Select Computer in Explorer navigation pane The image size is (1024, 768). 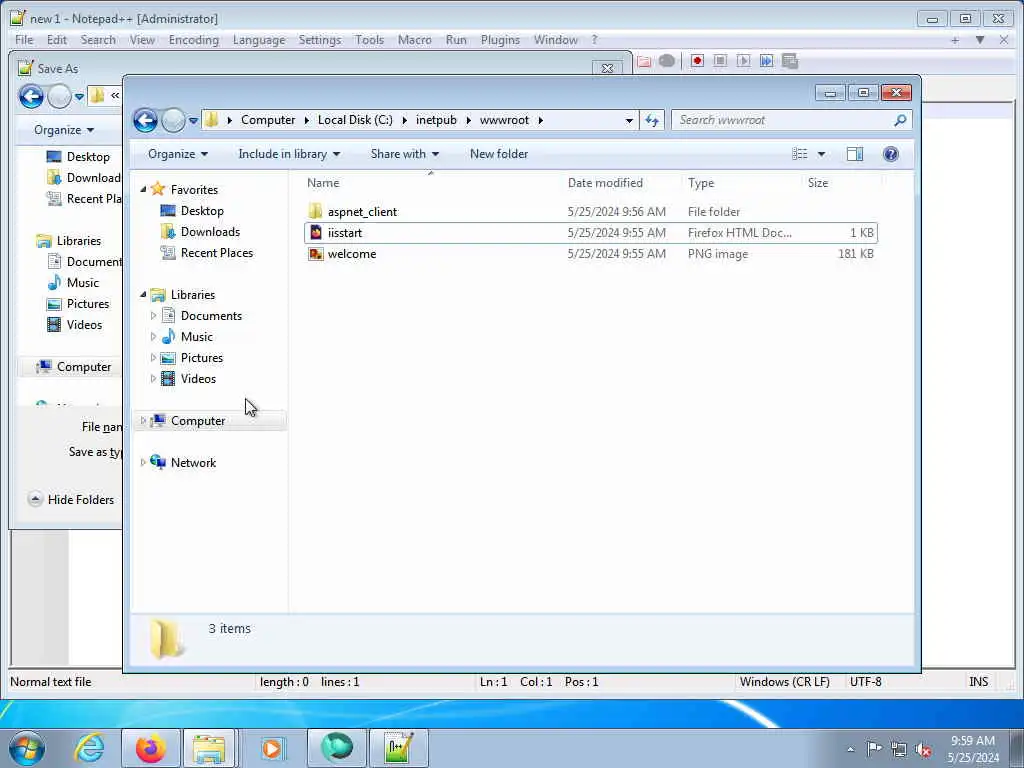pyautogui.click(x=198, y=421)
